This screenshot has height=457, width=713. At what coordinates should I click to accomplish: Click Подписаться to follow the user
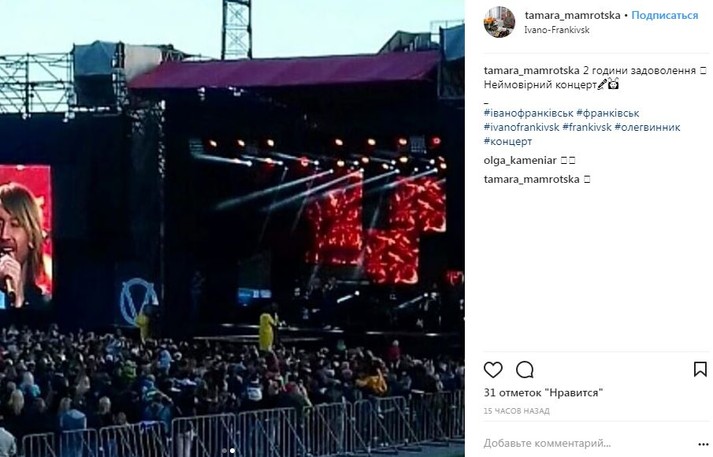[665, 15]
